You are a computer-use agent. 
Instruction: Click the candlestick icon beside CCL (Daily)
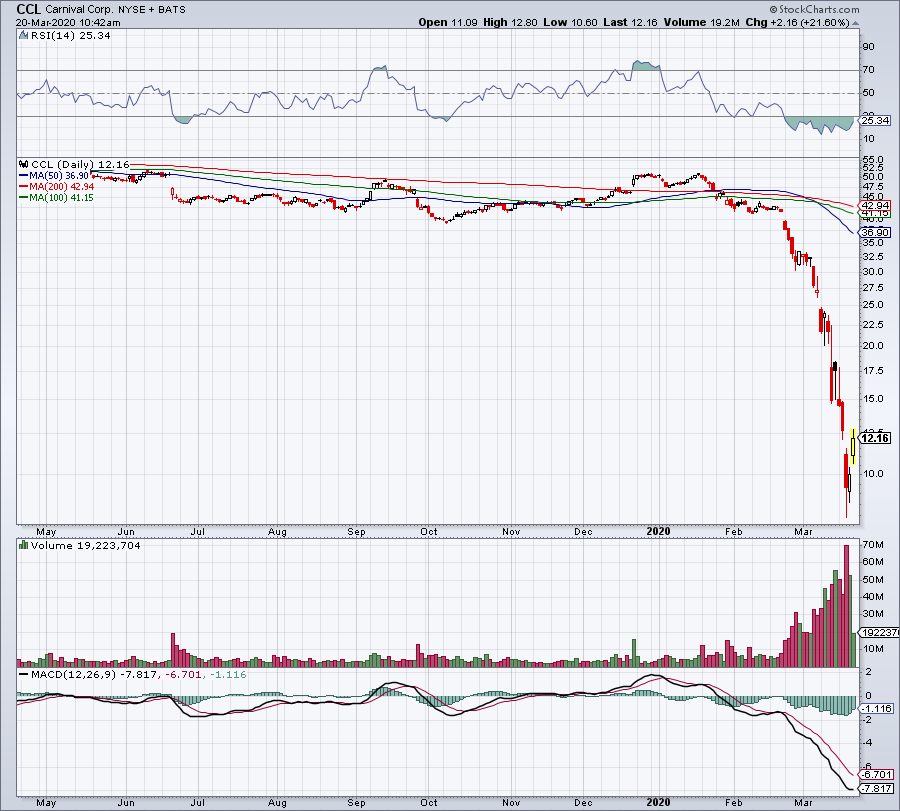pos(24,163)
